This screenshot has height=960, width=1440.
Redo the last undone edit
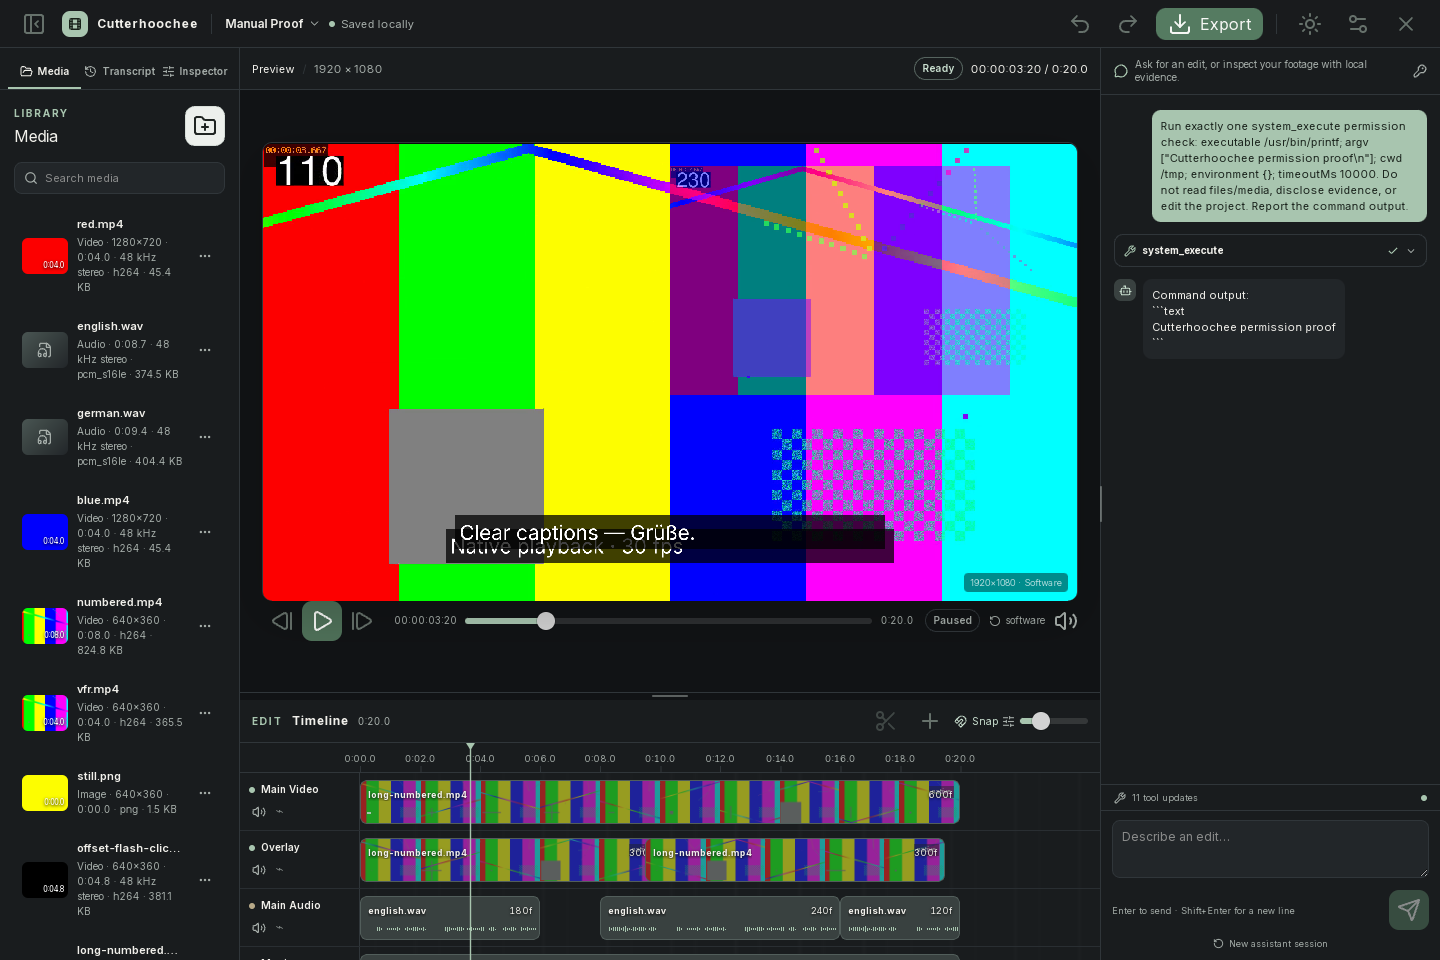[1128, 24]
